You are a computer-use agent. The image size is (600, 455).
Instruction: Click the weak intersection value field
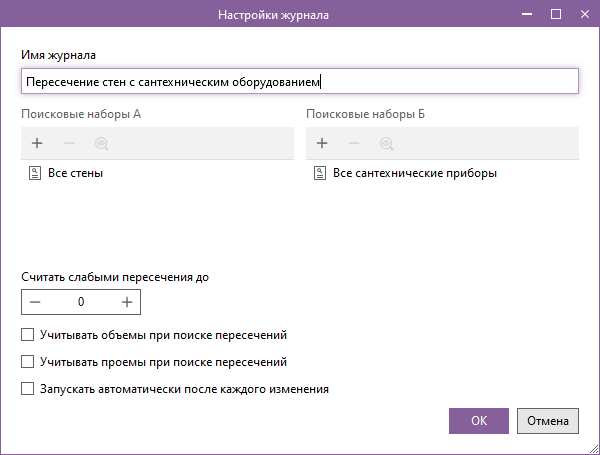click(x=81, y=301)
